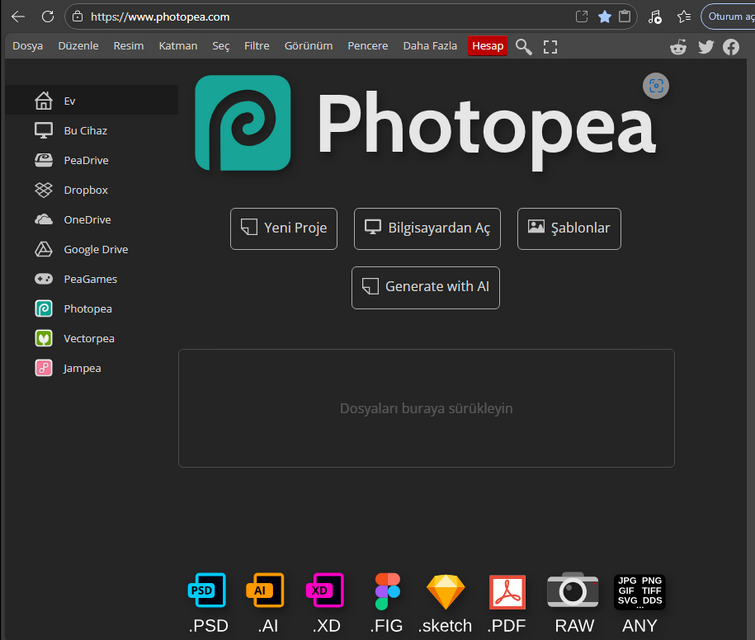This screenshot has width=755, height=640.
Task: Open the Dosya menu
Action: point(28,46)
